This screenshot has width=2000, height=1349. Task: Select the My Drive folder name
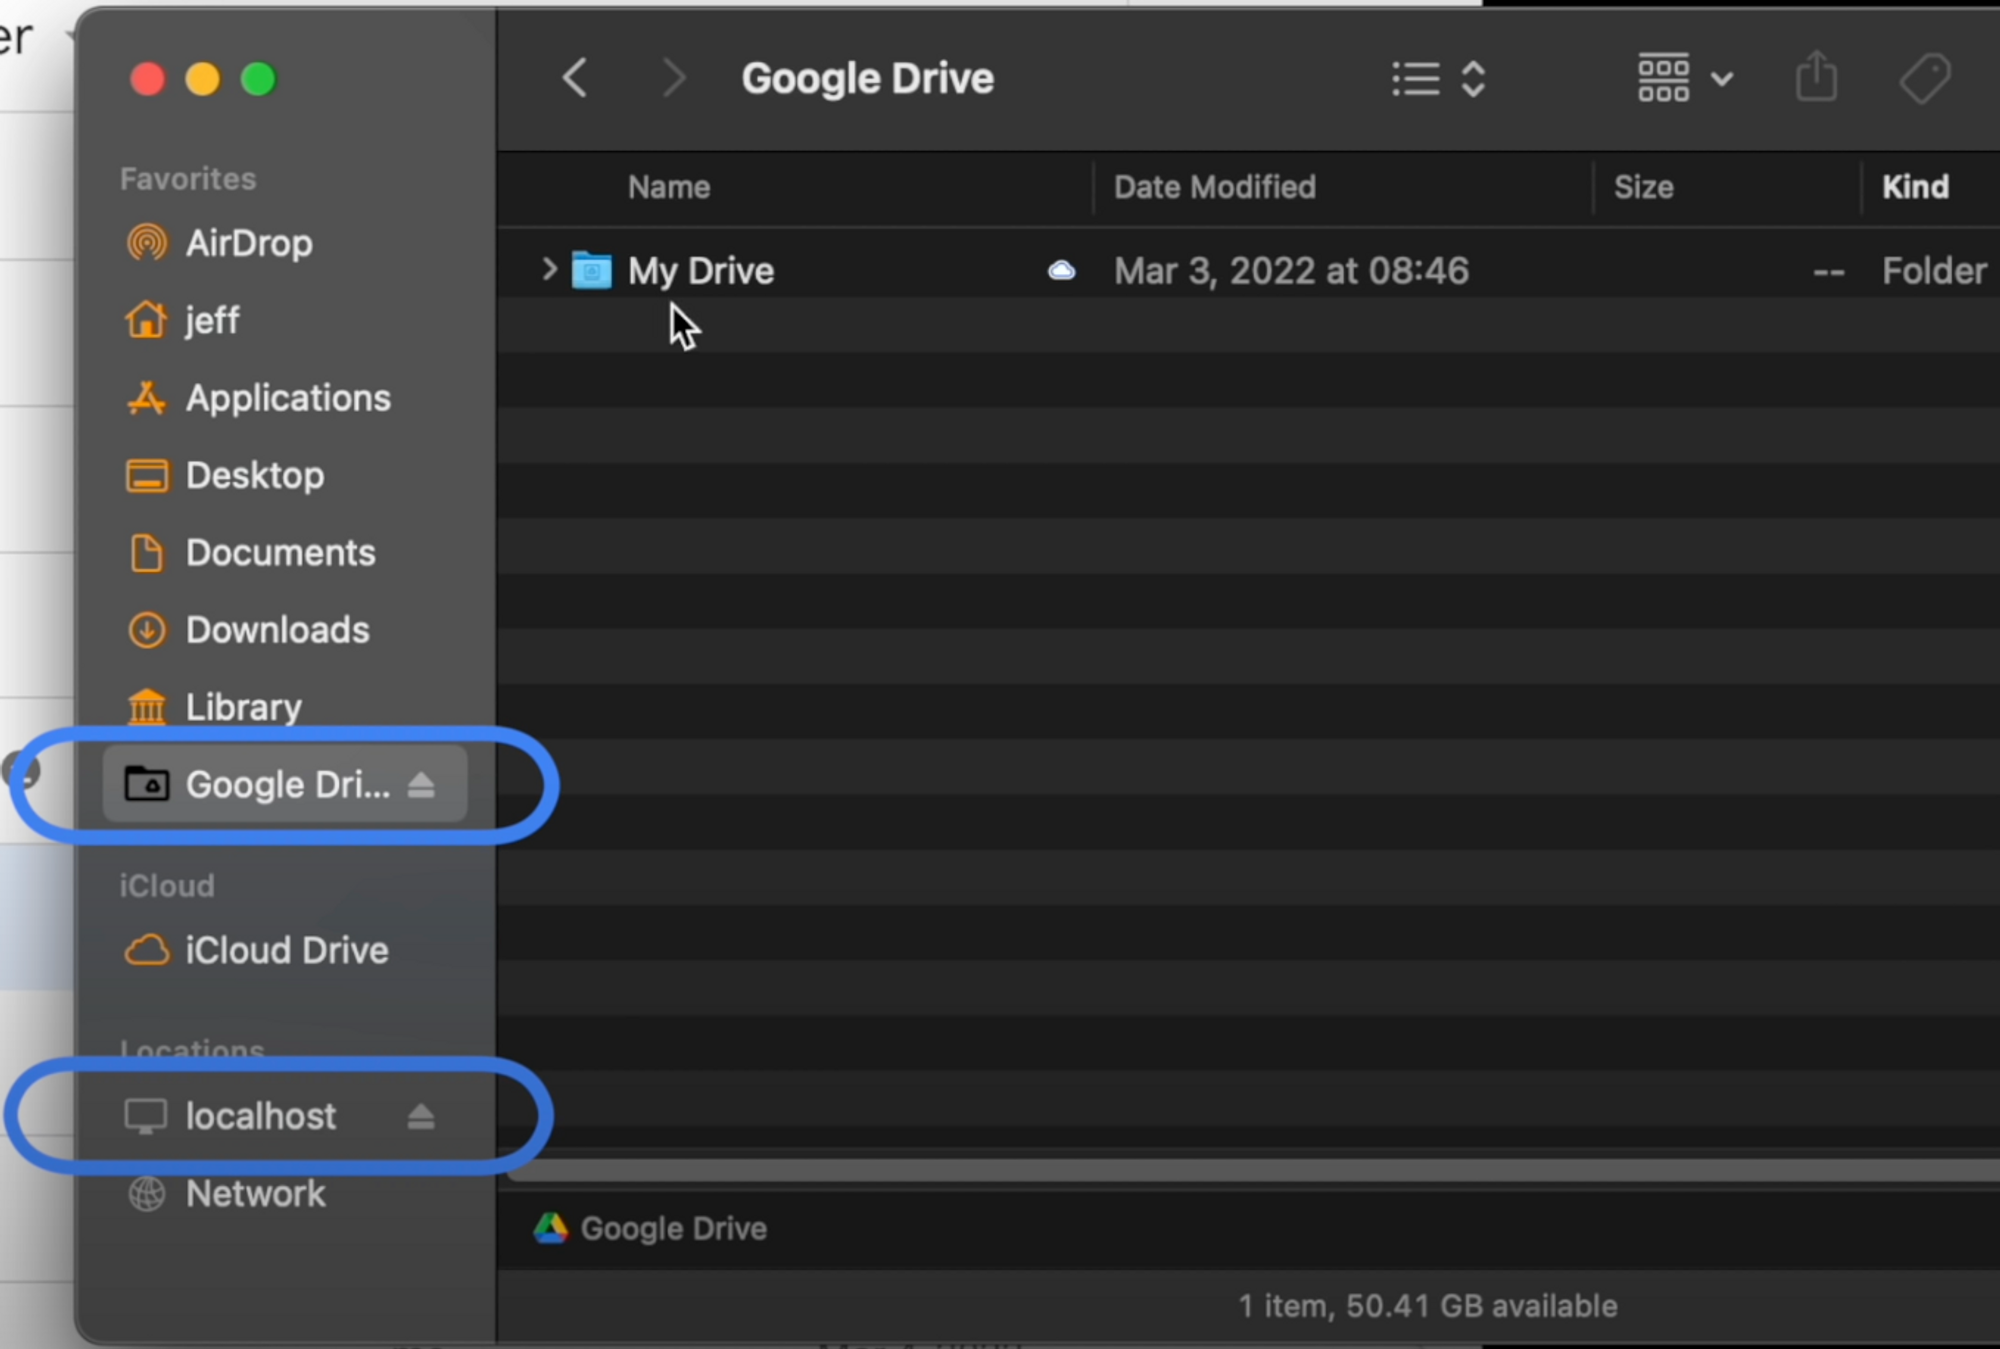pyautogui.click(x=701, y=271)
